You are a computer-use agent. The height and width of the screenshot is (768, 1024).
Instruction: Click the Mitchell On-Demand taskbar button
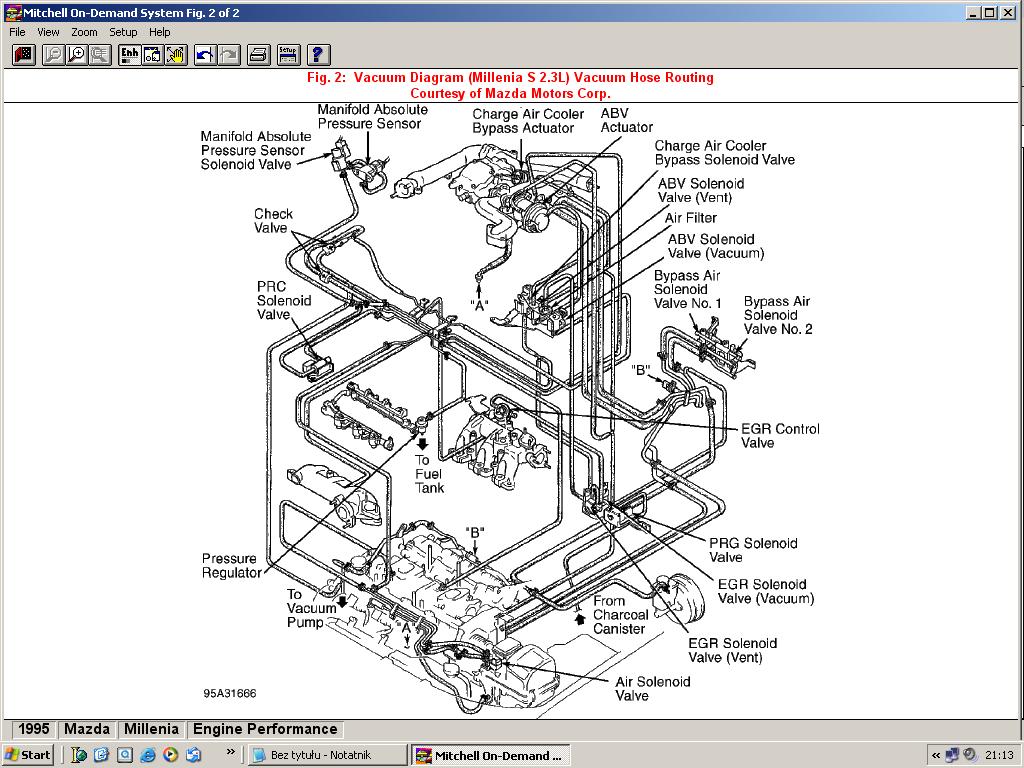(490, 755)
